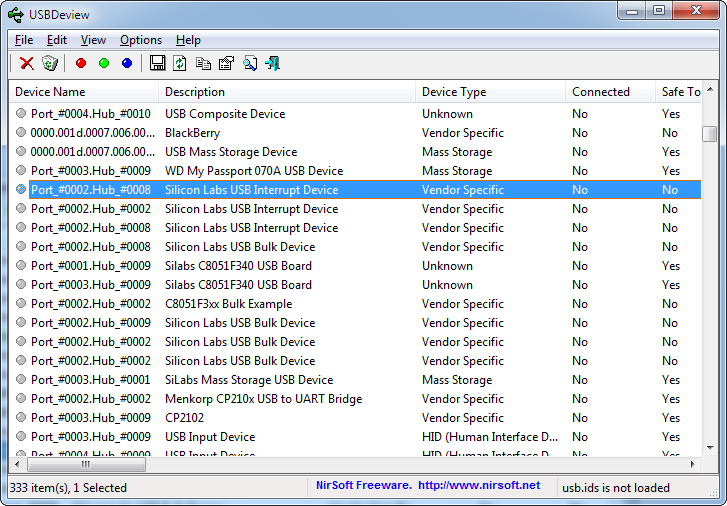Click the find magnifier toolbar icon
The image size is (727, 506).
coord(249,64)
